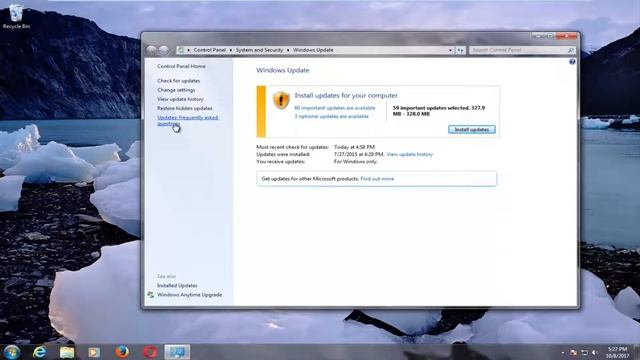Click Check for updates
This screenshot has height=360, width=640.
[178, 81]
